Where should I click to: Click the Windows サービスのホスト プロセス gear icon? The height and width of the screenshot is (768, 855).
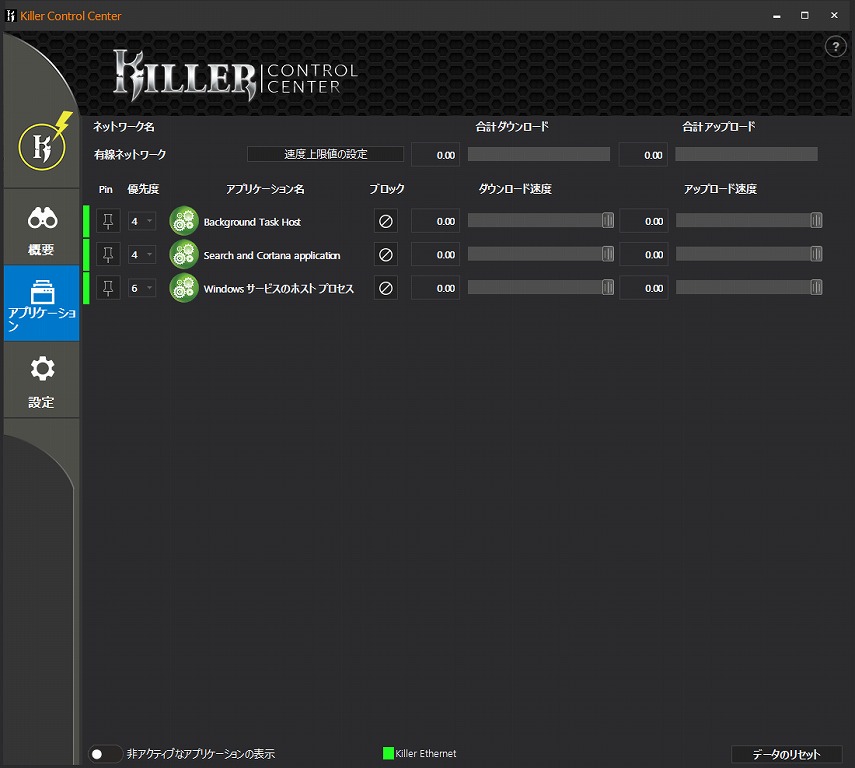click(184, 288)
